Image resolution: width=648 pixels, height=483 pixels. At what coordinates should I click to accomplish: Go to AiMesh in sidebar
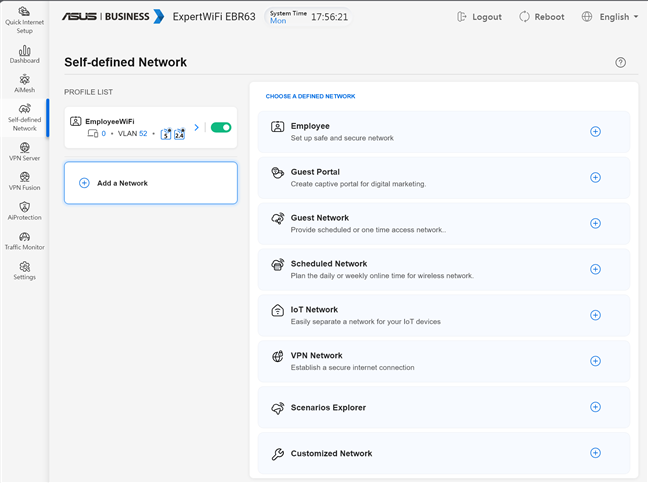pos(24,83)
